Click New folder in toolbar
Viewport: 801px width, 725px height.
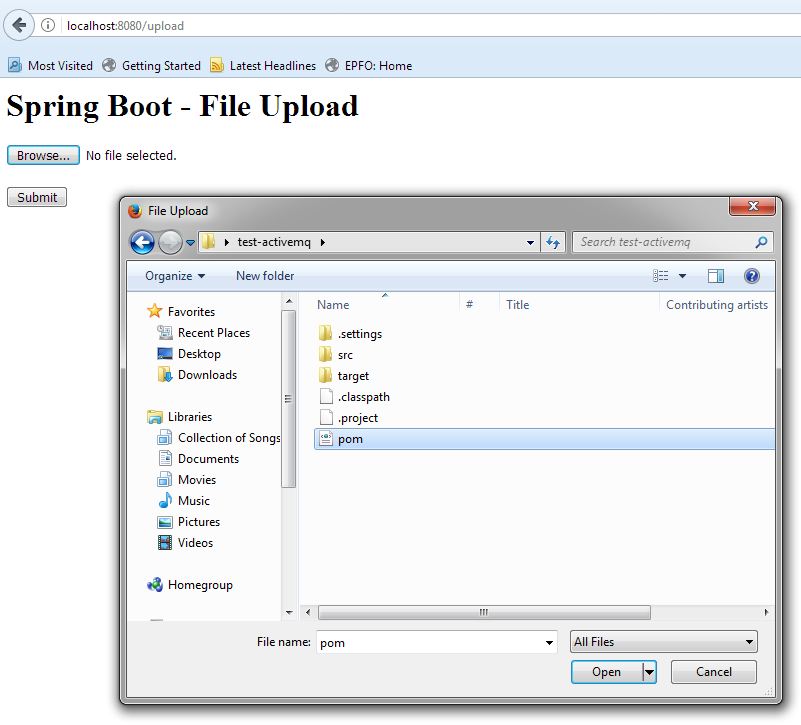(265, 276)
